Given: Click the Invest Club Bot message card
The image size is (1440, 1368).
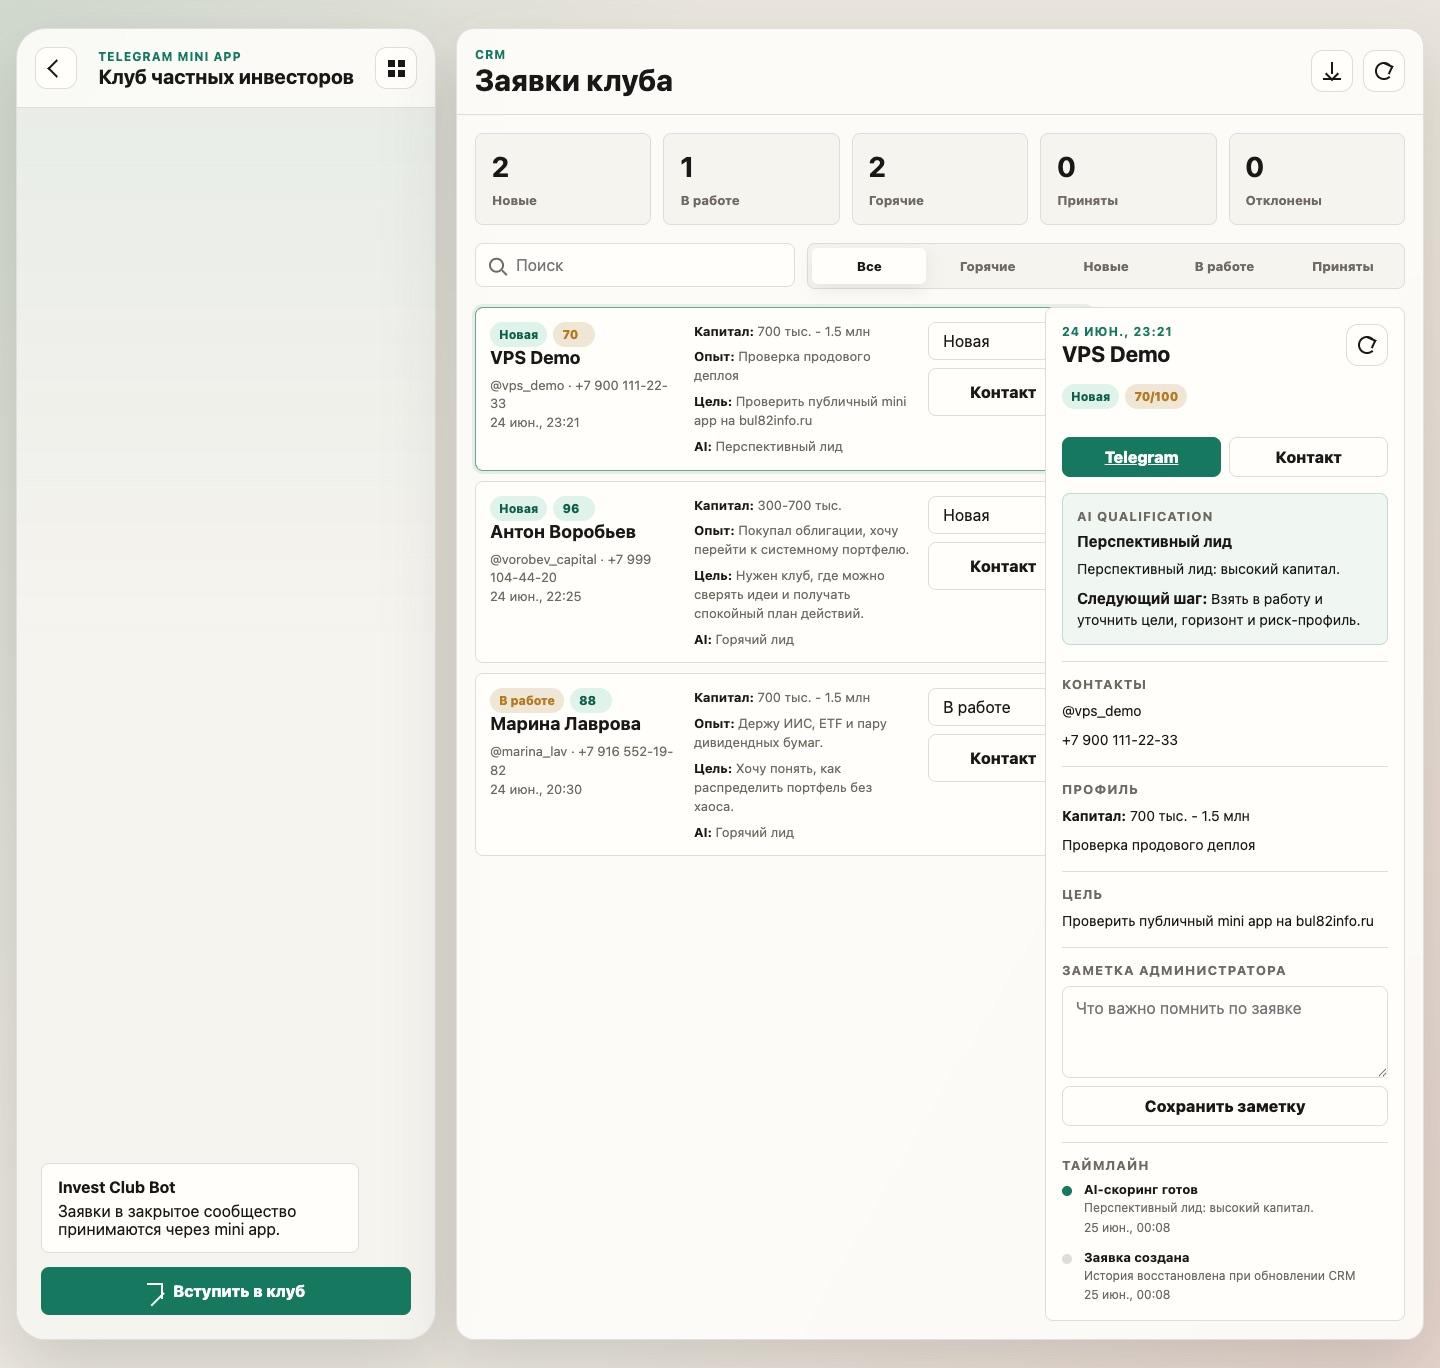Looking at the screenshot, I should tap(200, 1208).
